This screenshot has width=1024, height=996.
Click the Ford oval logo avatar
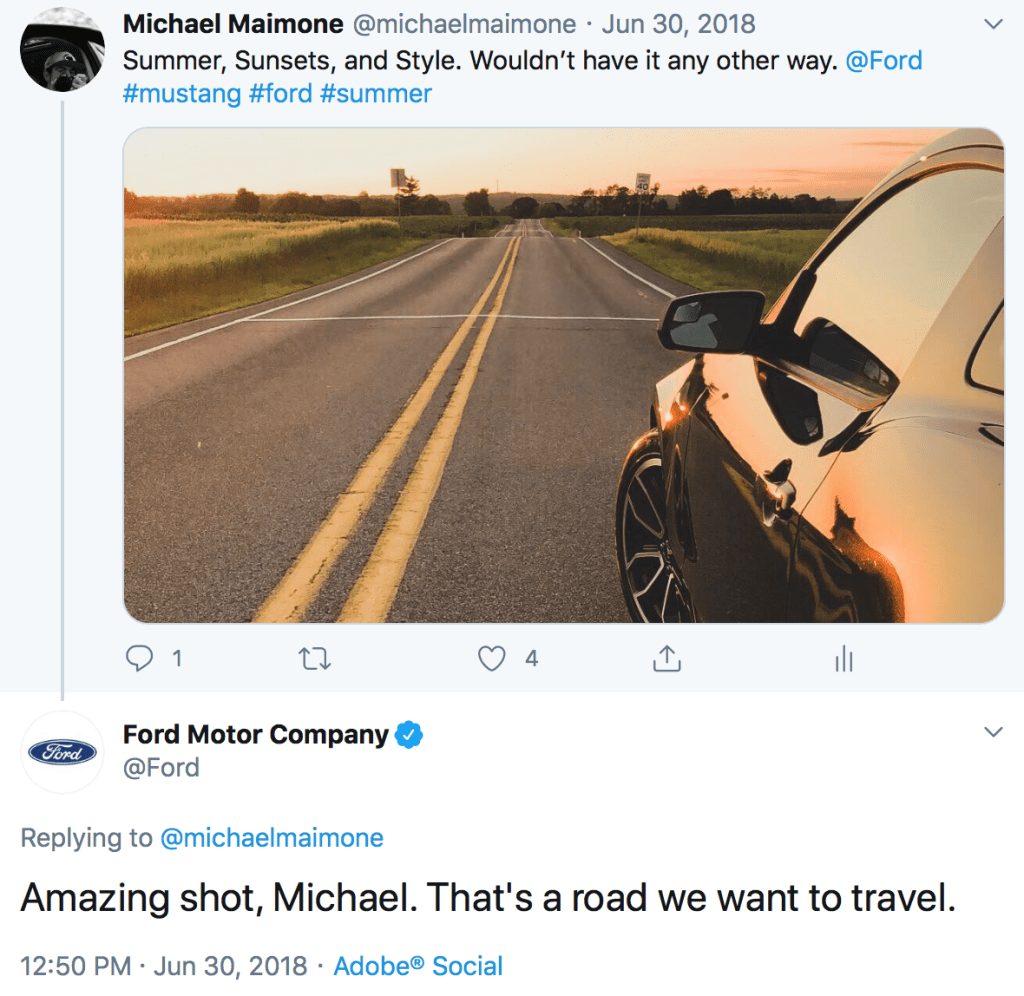point(62,752)
